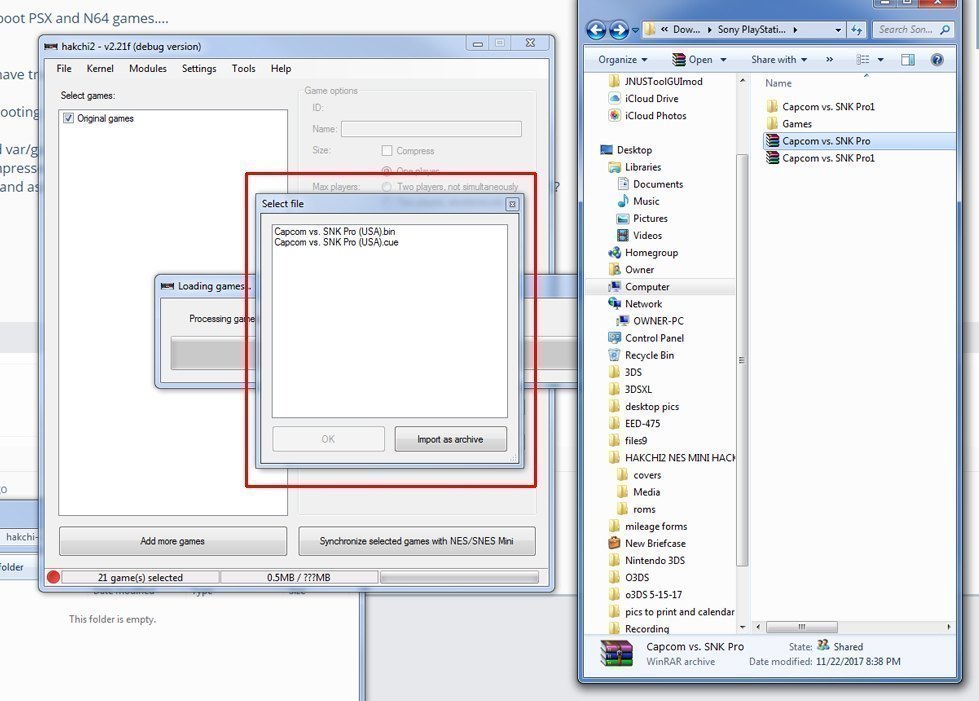The height and width of the screenshot is (701, 979).
Task: Expand the Open button dropdown arrow
Action: tap(723, 60)
